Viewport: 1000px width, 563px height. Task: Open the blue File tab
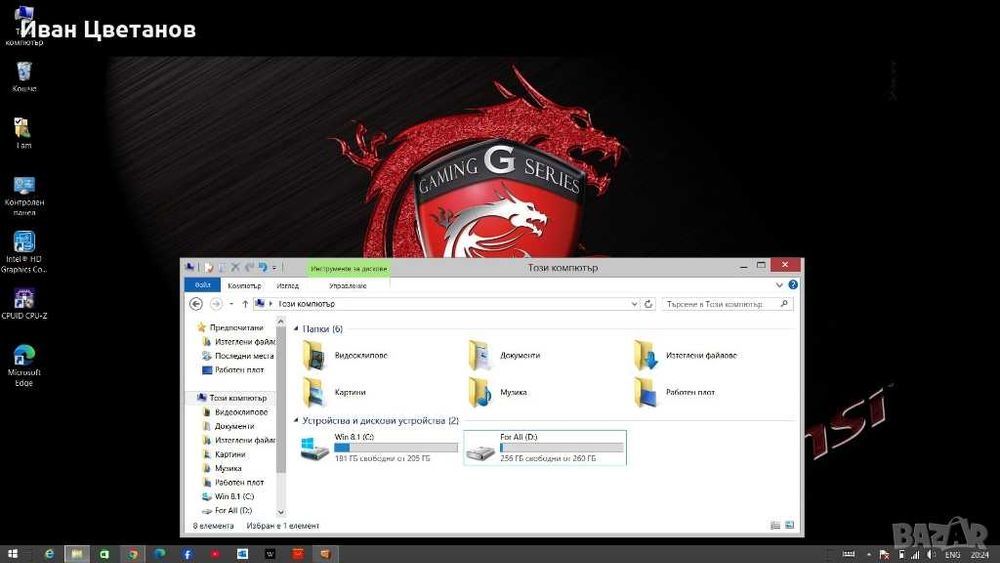tap(202, 285)
